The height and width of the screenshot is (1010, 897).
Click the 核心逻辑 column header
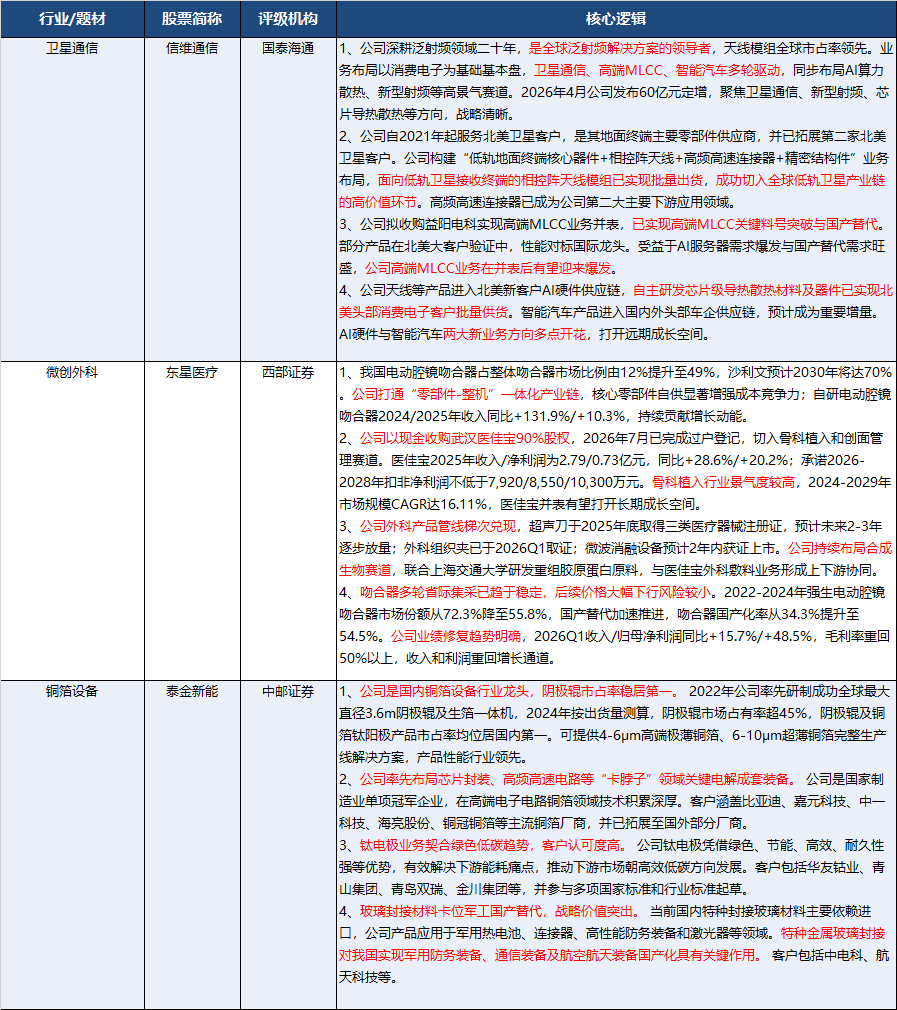616,19
